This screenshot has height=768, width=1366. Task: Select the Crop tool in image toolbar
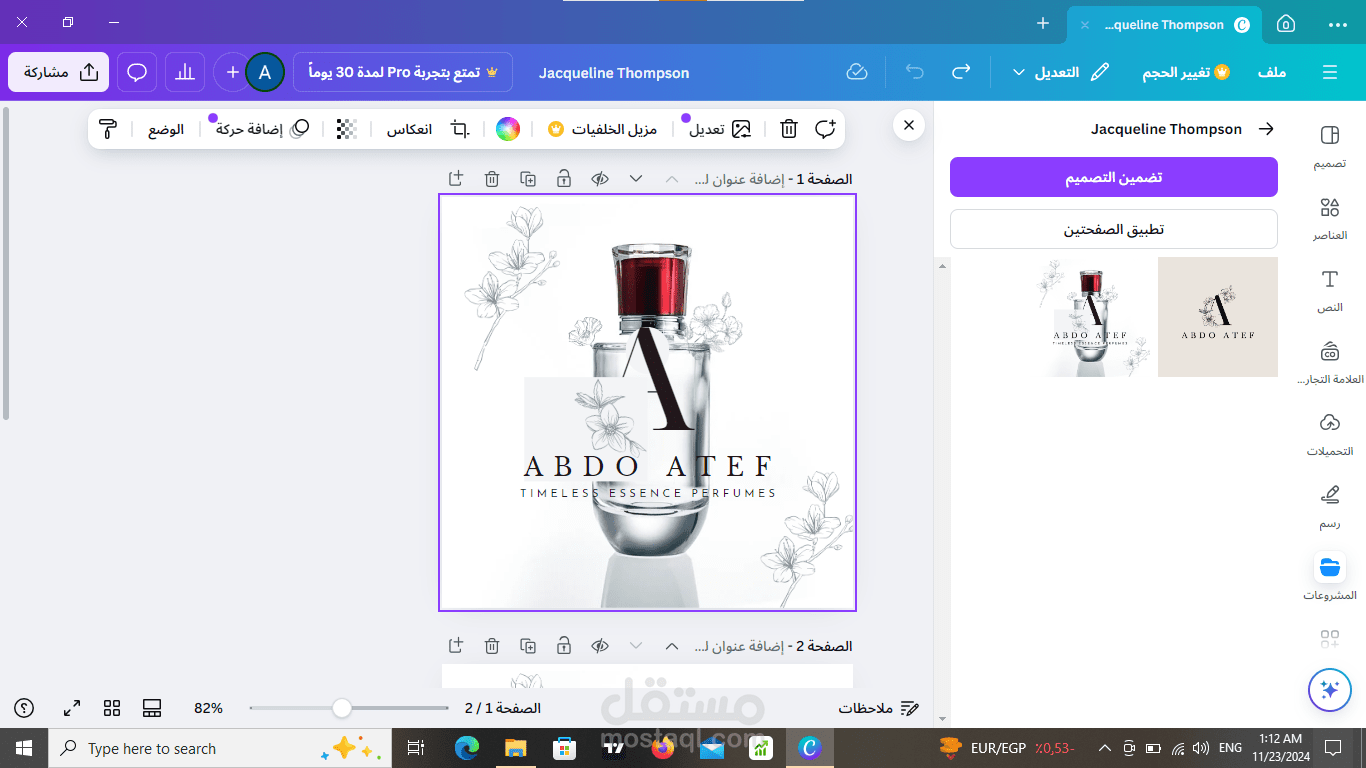click(459, 129)
